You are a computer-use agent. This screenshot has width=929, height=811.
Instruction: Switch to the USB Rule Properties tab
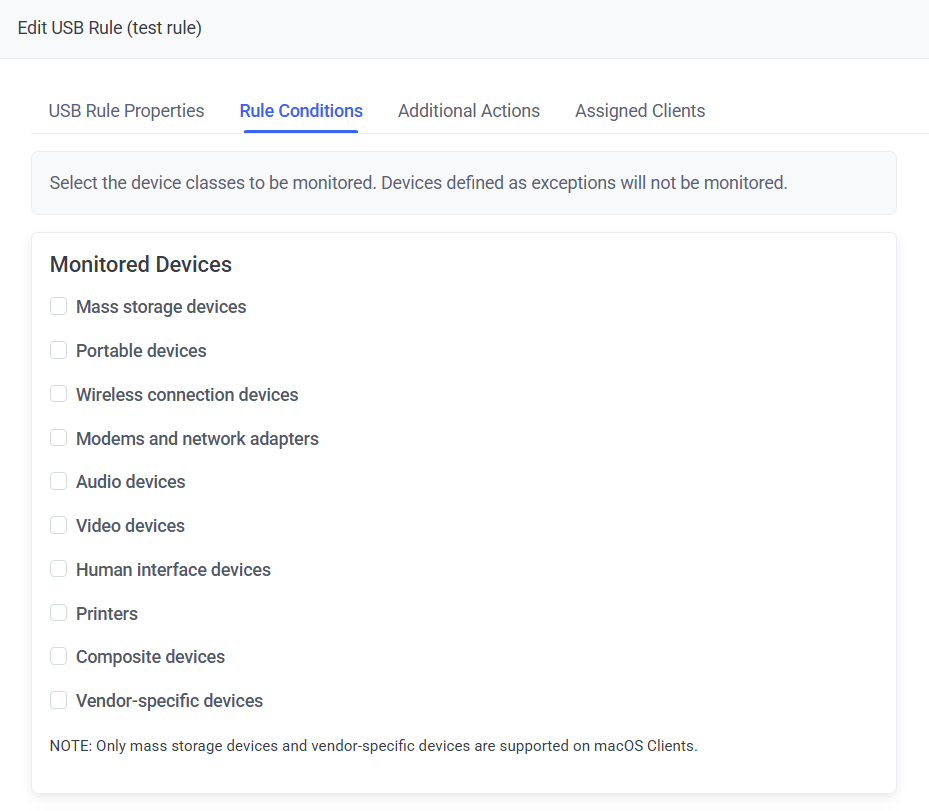[x=126, y=111]
